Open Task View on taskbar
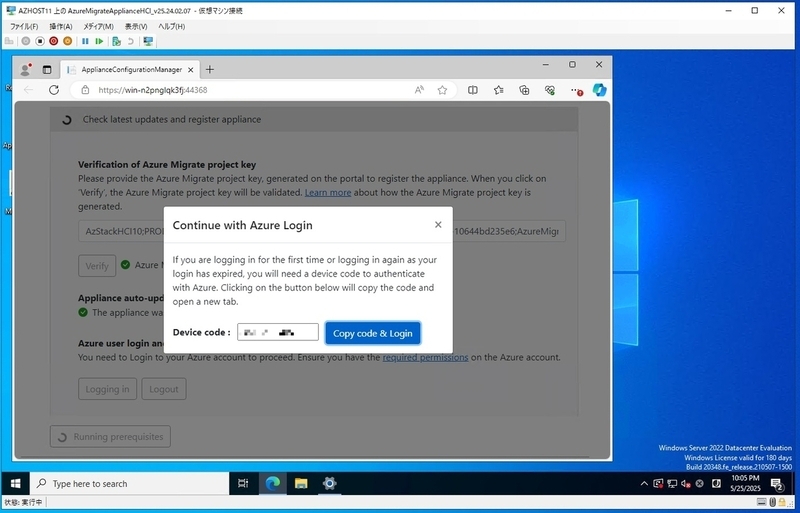800x513 pixels. coord(243,483)
